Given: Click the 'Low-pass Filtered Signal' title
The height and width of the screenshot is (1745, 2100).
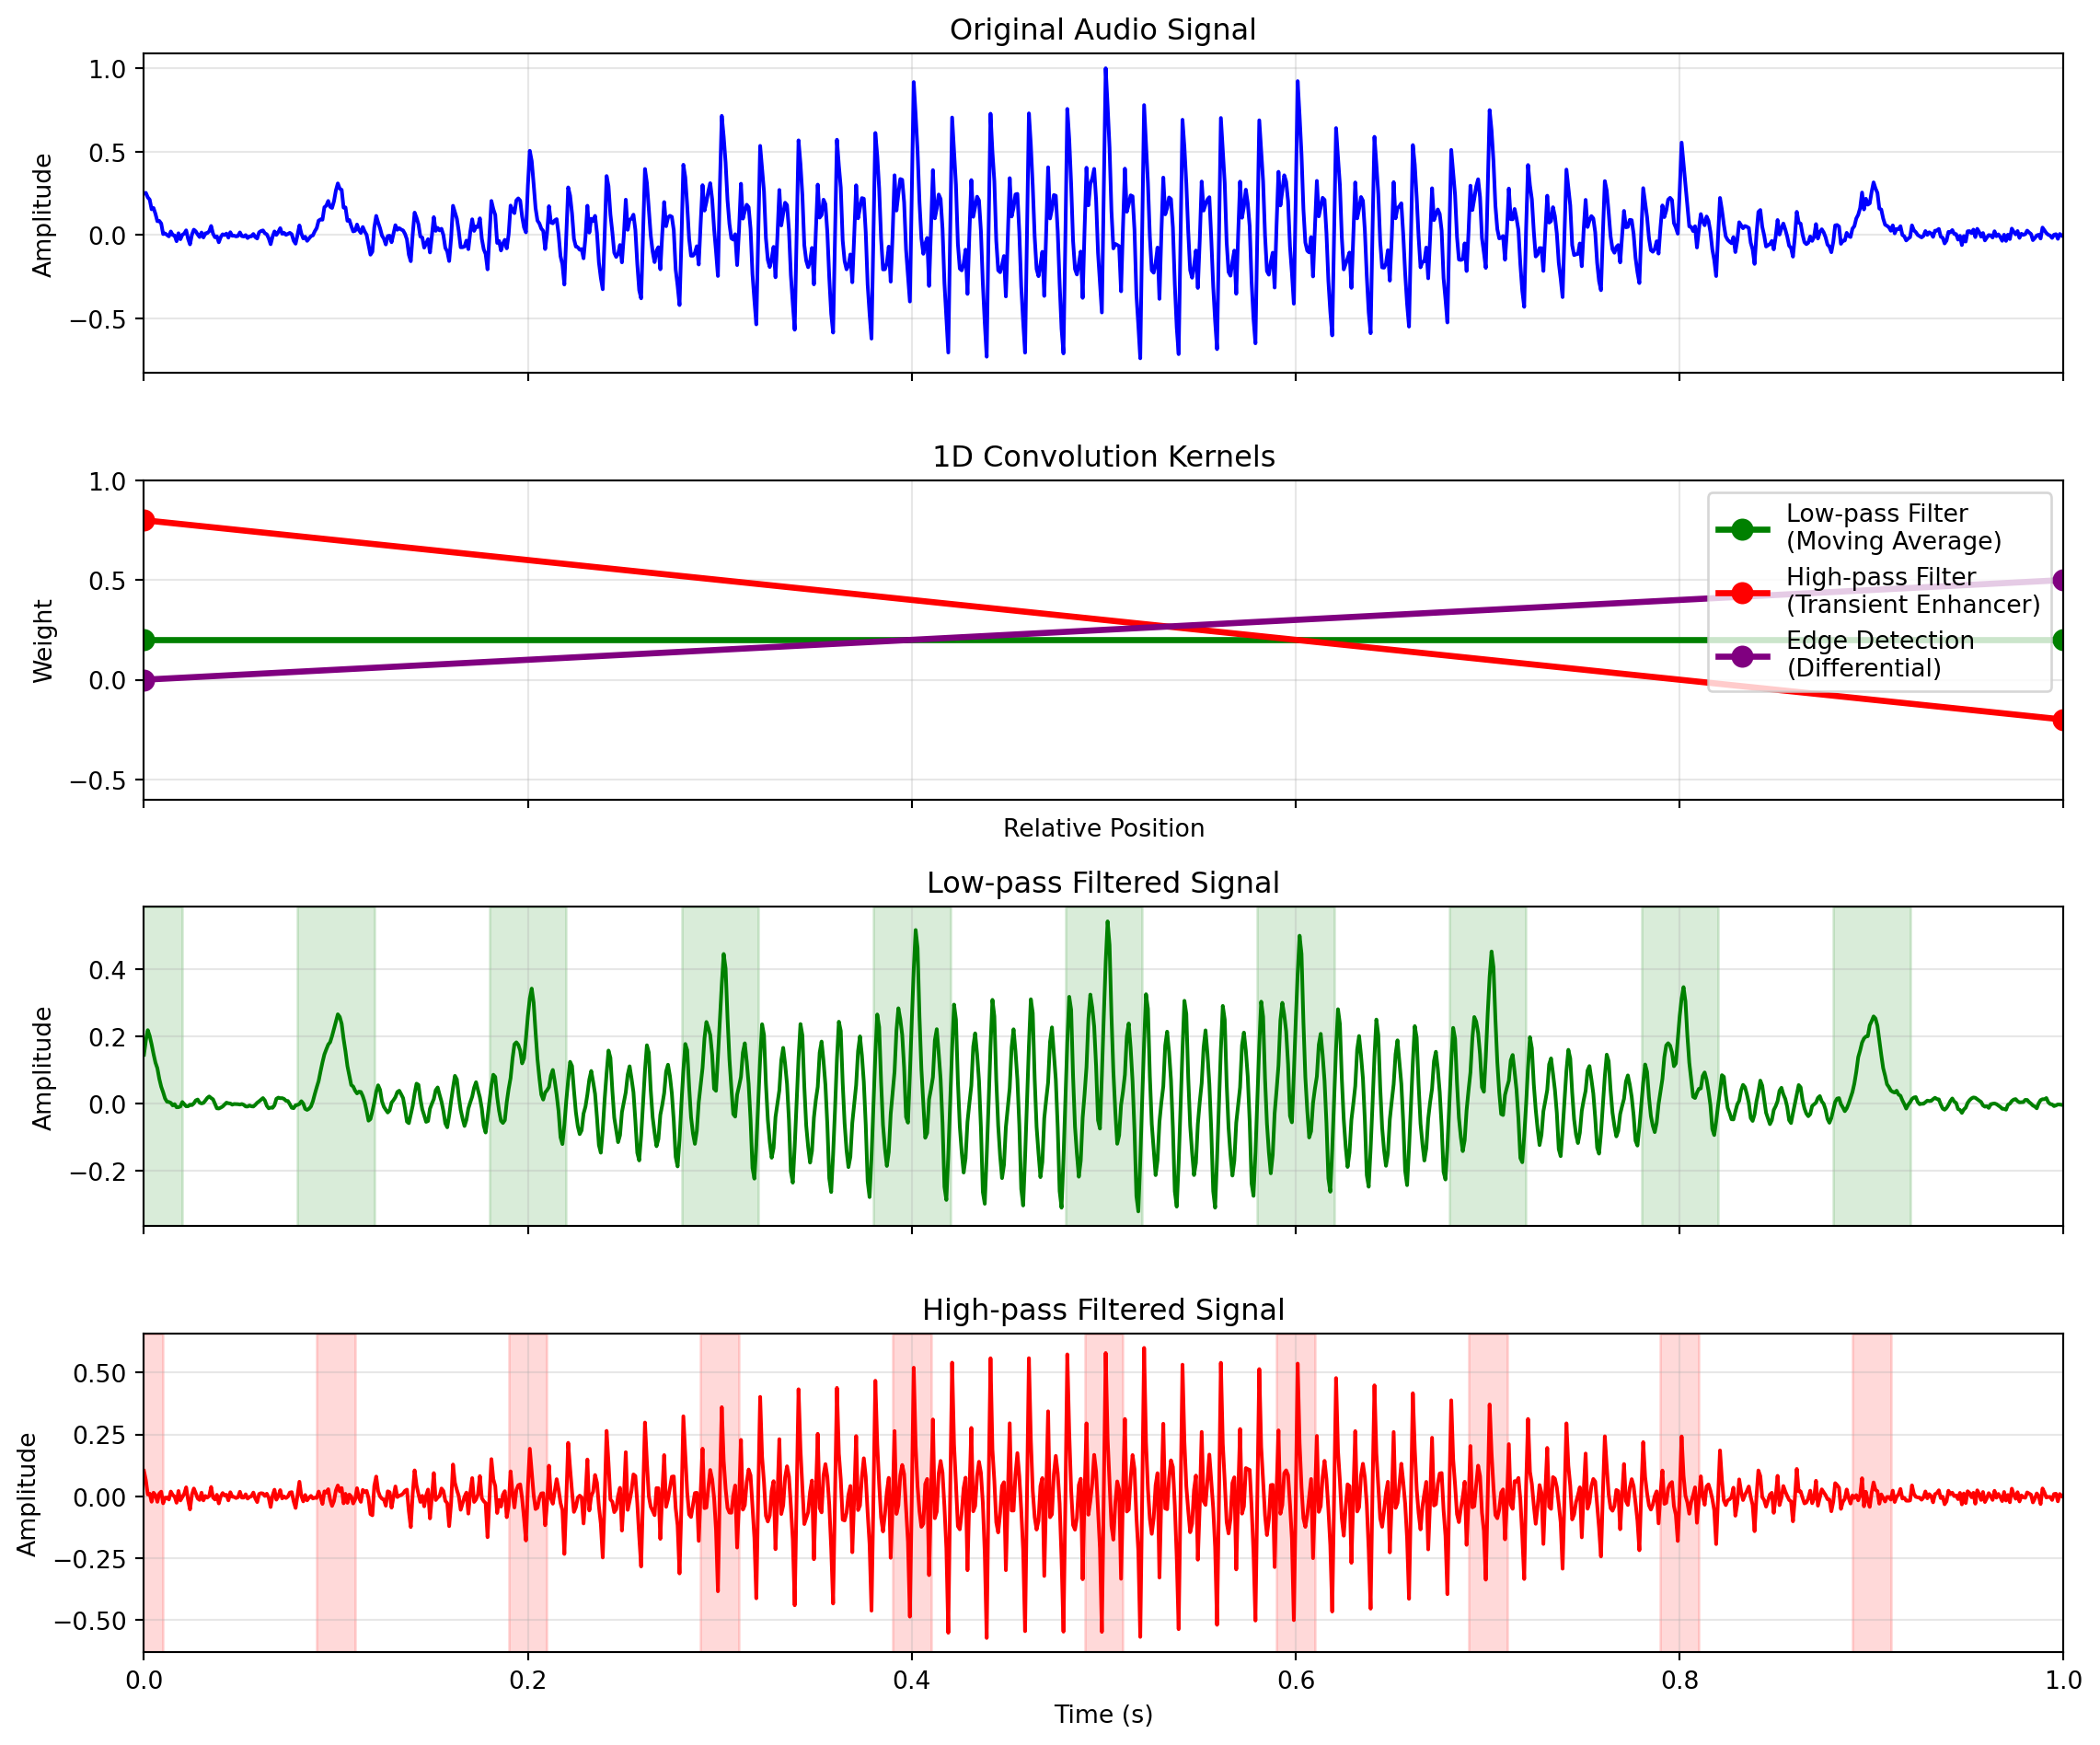Looking at the screenshot, I should point(1102,883).
